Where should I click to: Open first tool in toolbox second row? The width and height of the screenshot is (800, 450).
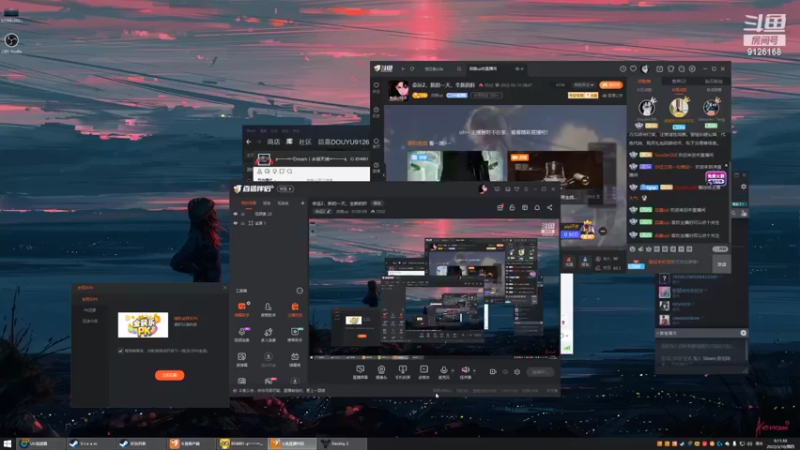(x=242, y=335)
